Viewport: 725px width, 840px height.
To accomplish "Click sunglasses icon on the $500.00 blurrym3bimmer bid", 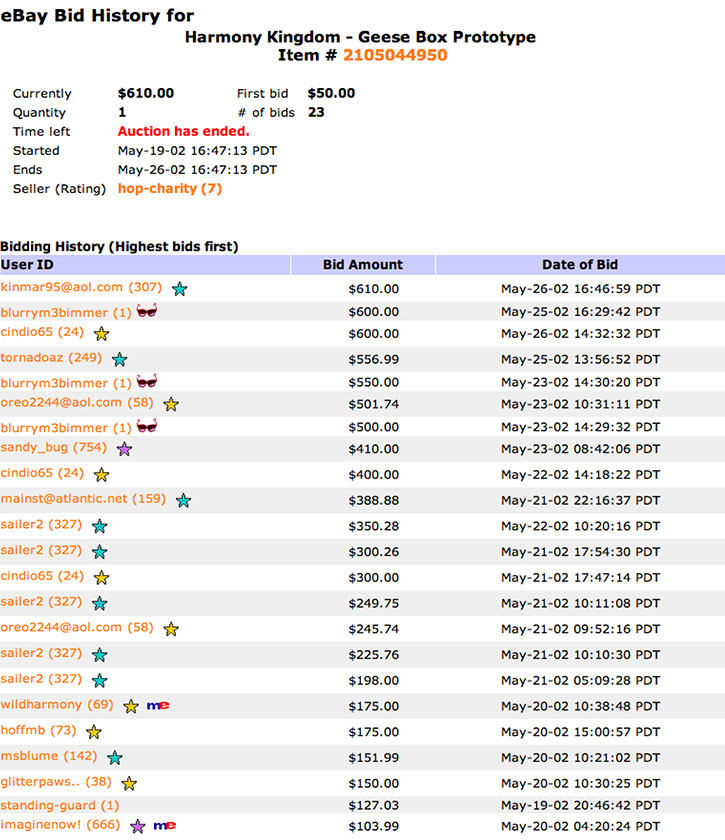I will point(147,426).
